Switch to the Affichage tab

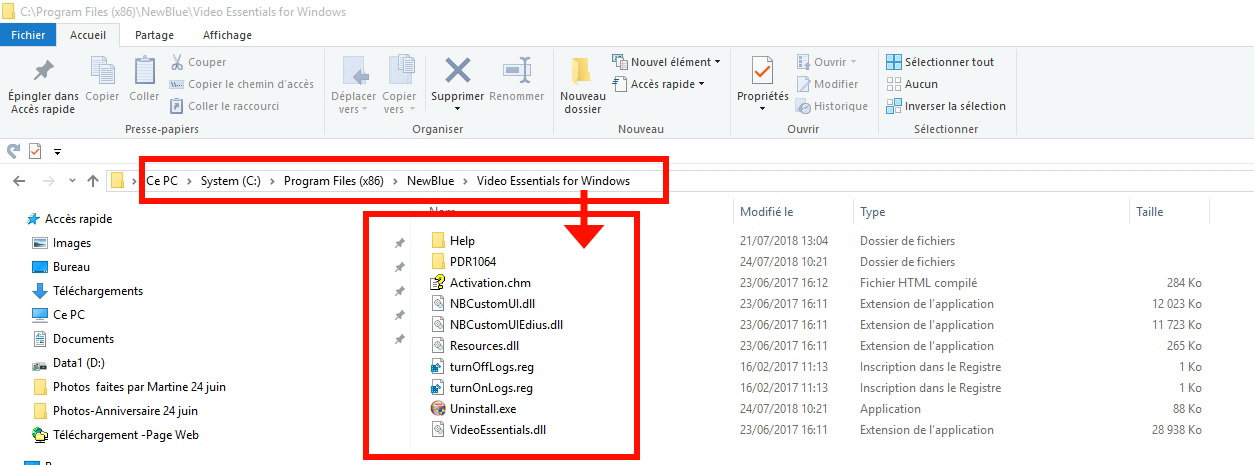coord(227,35)
